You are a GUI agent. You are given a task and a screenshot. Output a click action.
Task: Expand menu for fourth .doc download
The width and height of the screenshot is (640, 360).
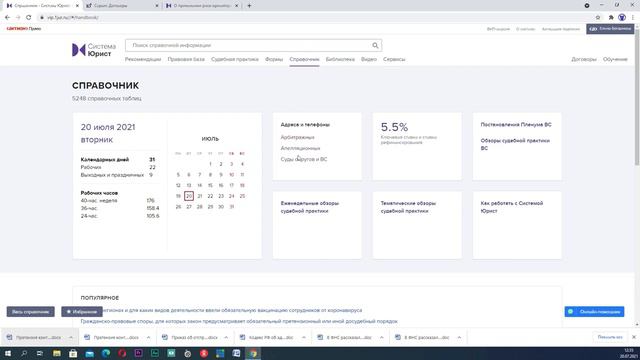point(304,338)
